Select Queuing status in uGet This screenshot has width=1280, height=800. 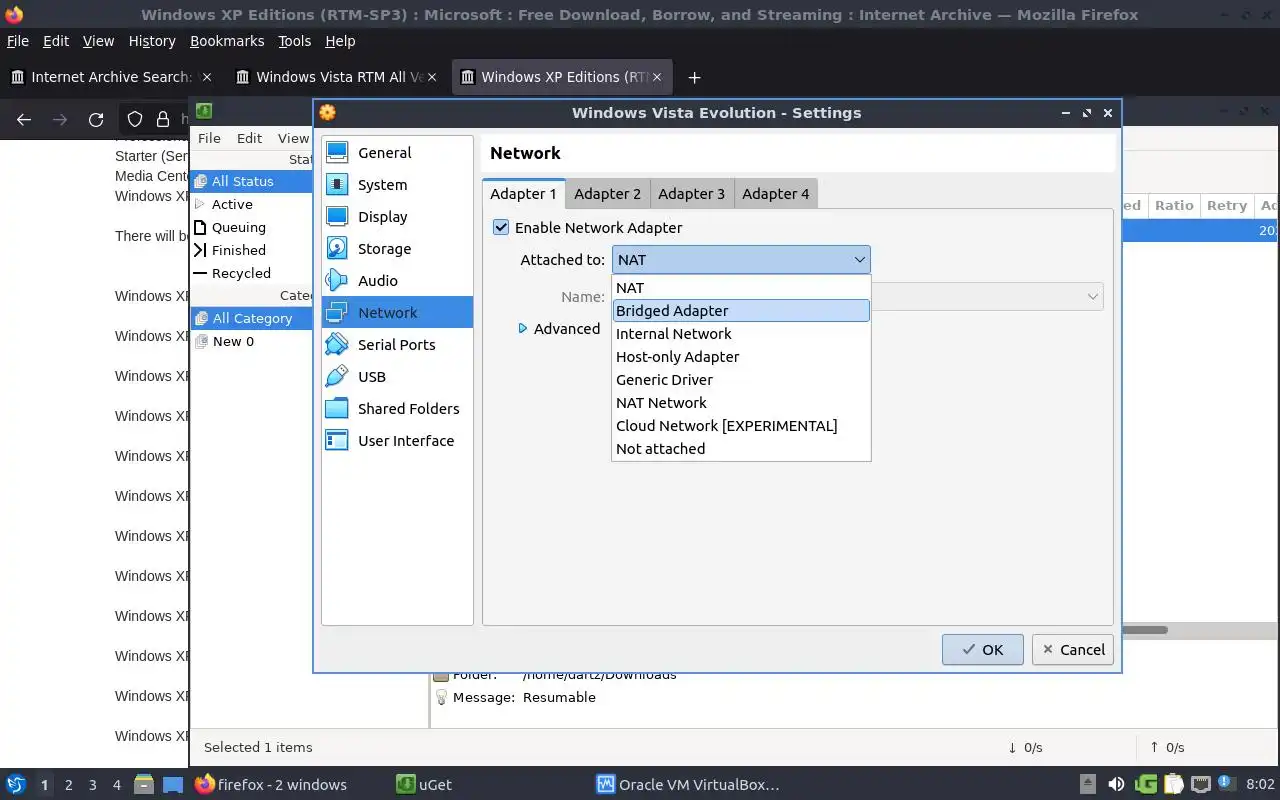click(251, 227)
